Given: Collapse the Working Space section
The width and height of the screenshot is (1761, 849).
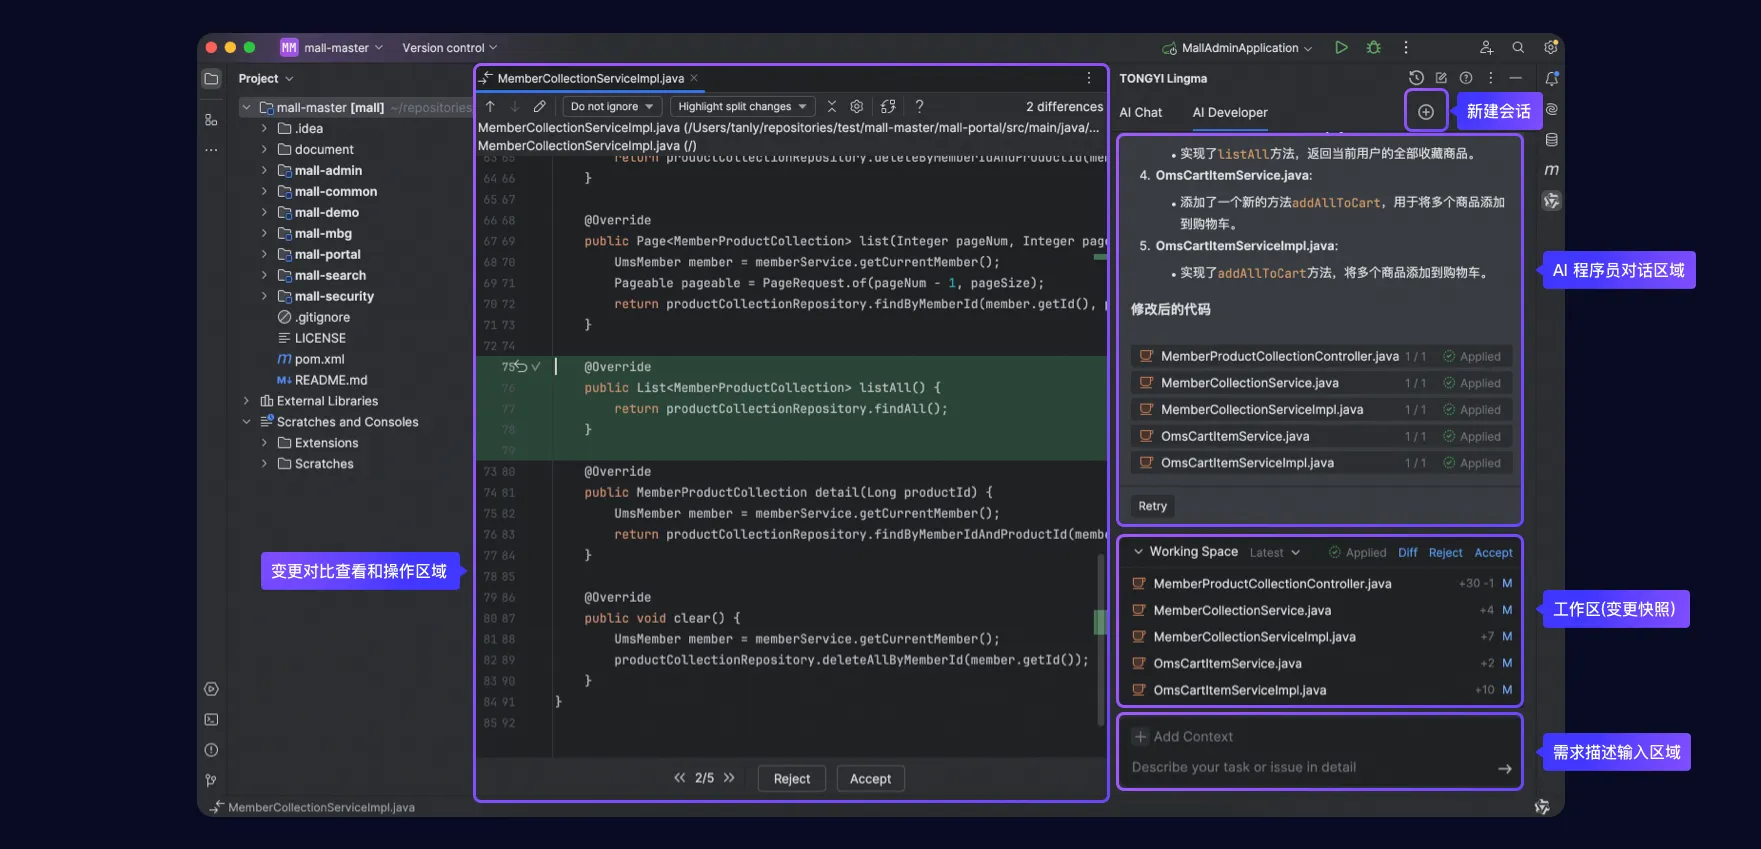Looking at the screenshot, I should [1138, 552].
